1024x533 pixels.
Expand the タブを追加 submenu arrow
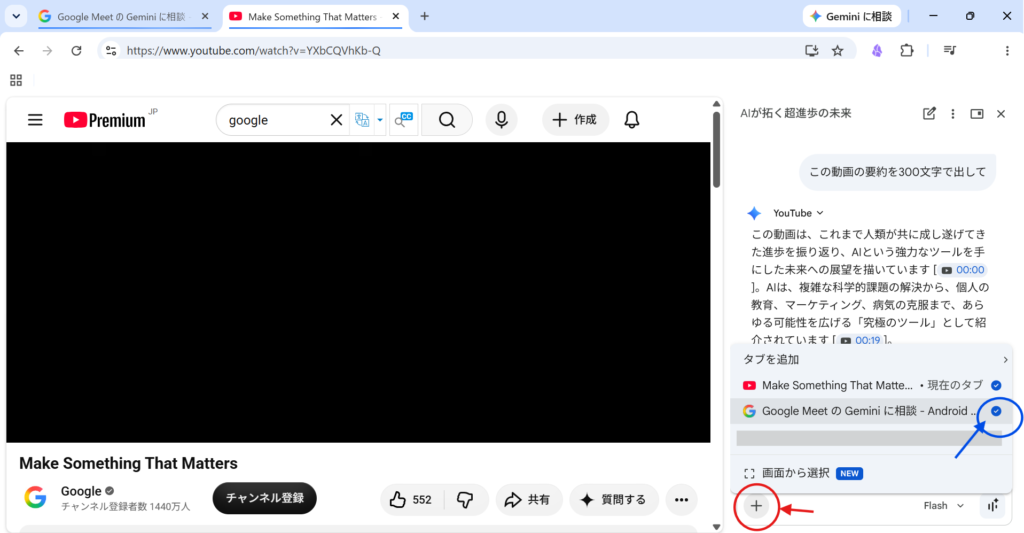pyautogui.click(x=1005, y=360)
